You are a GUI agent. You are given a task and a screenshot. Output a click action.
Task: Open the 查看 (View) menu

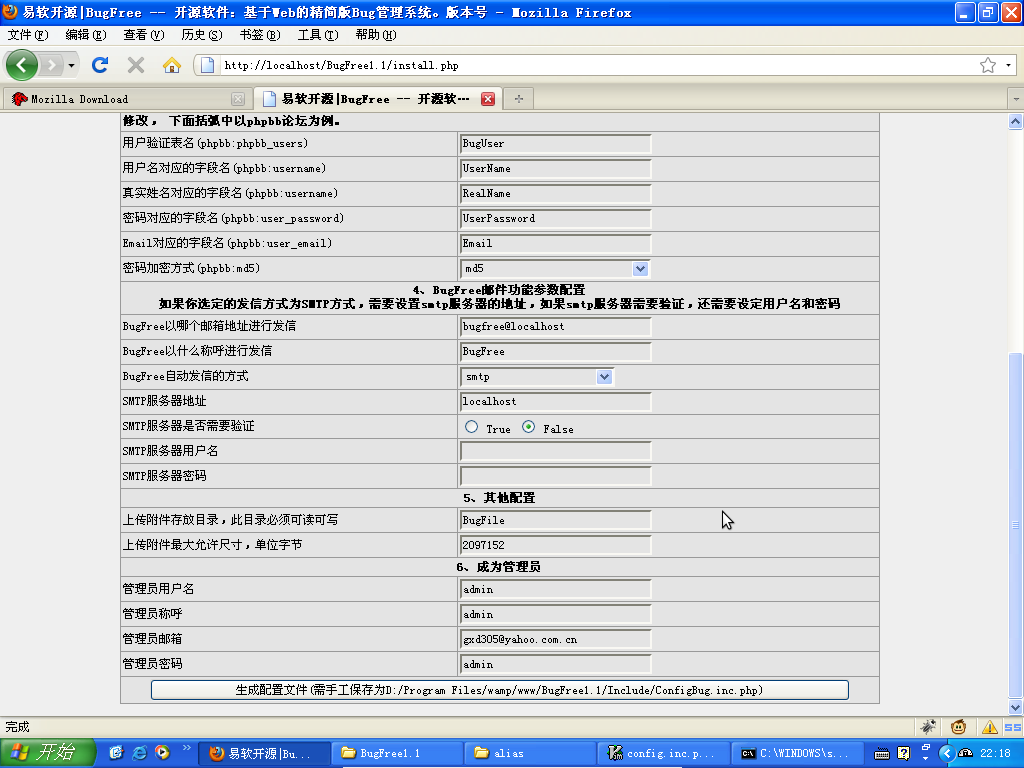tap(144, 35)
